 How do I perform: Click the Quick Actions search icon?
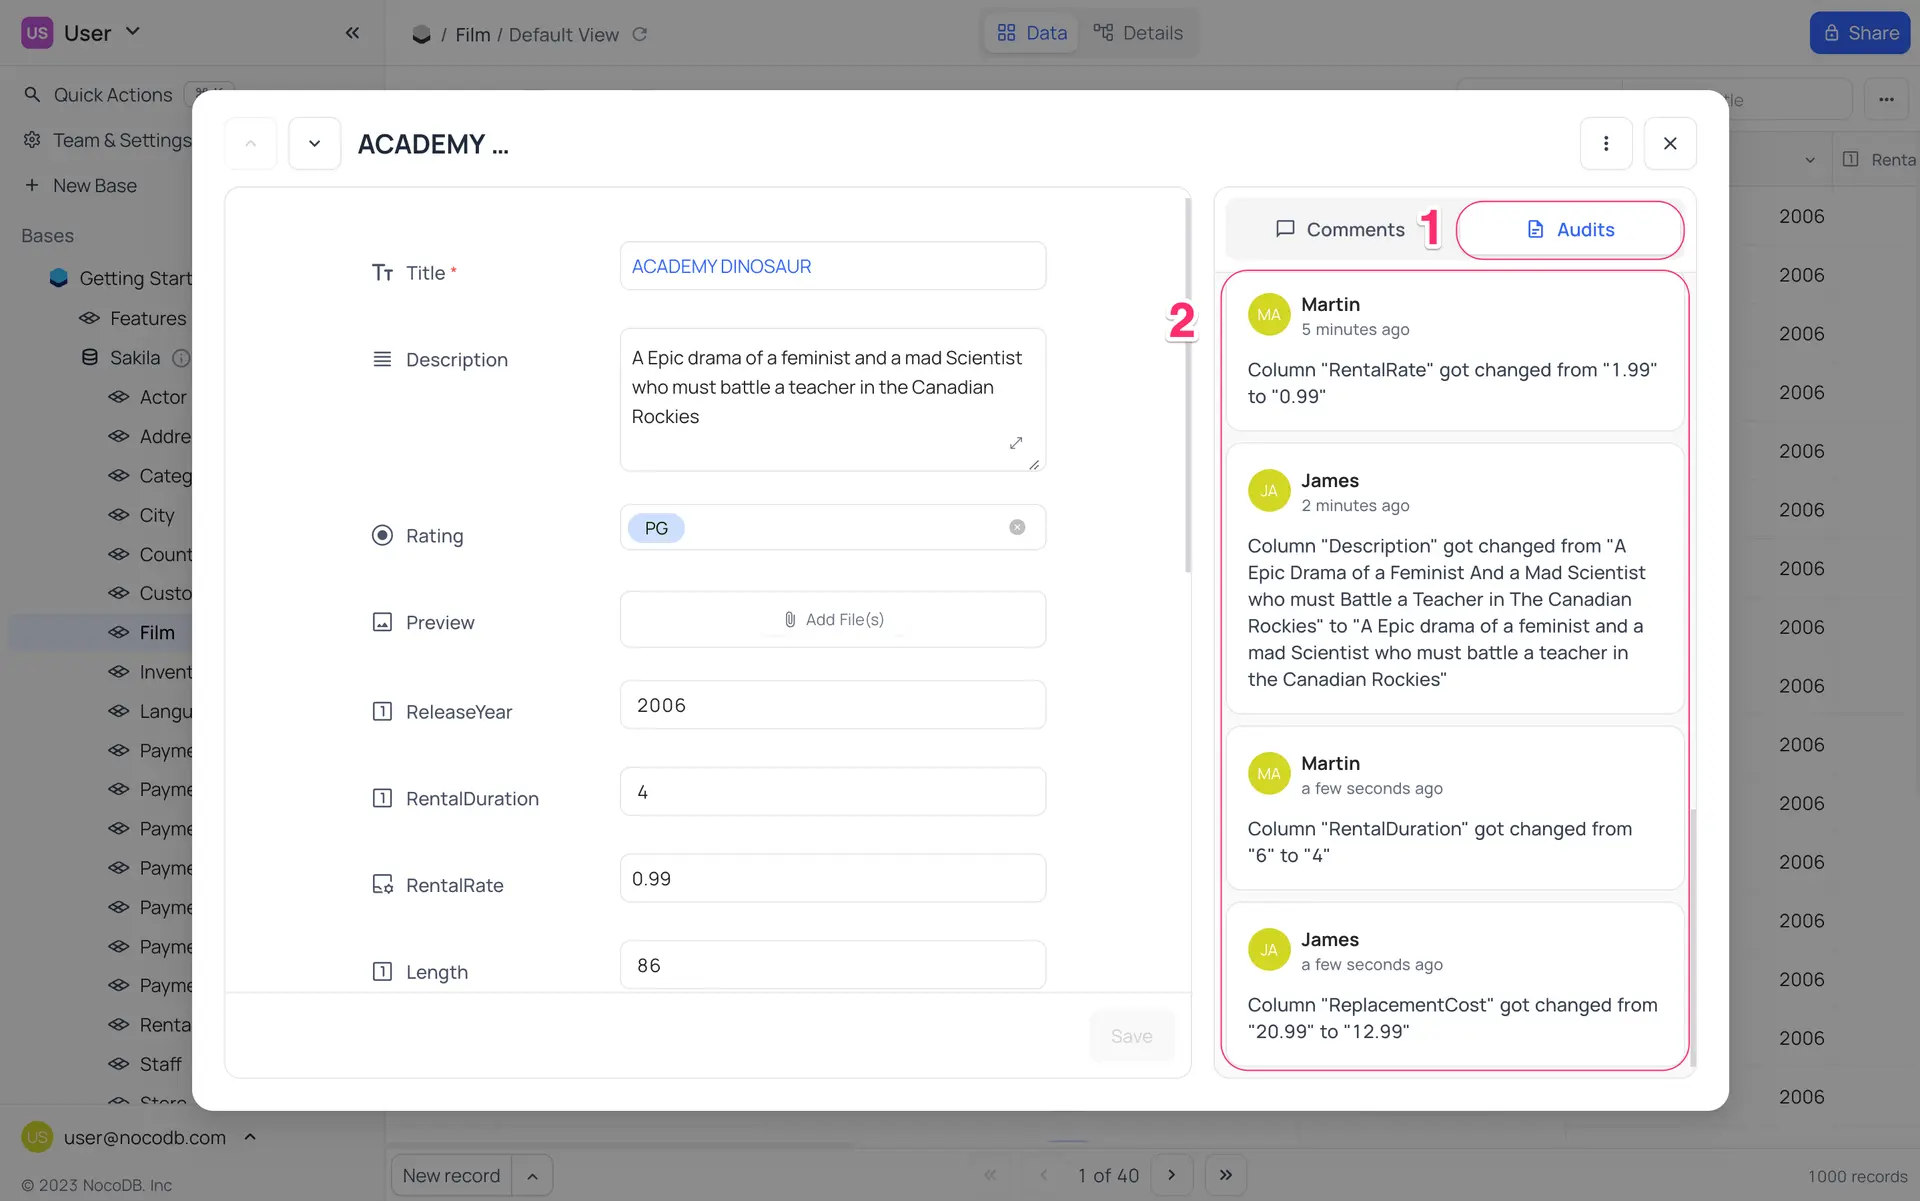click(32, 94)
